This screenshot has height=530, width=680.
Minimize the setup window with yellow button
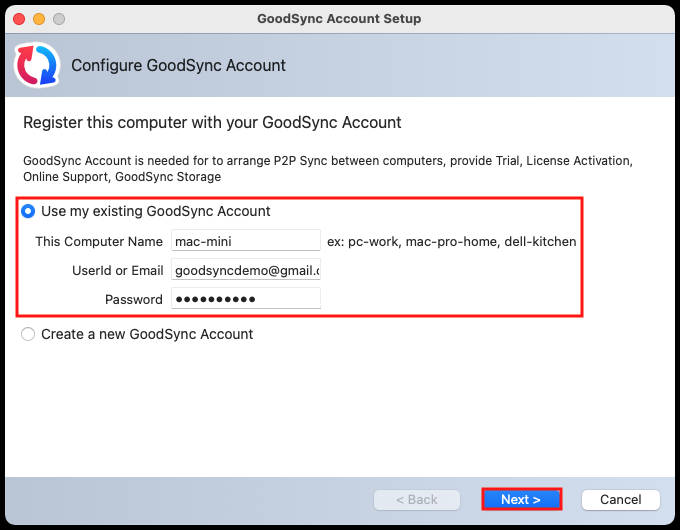click(x=39, y=19)
